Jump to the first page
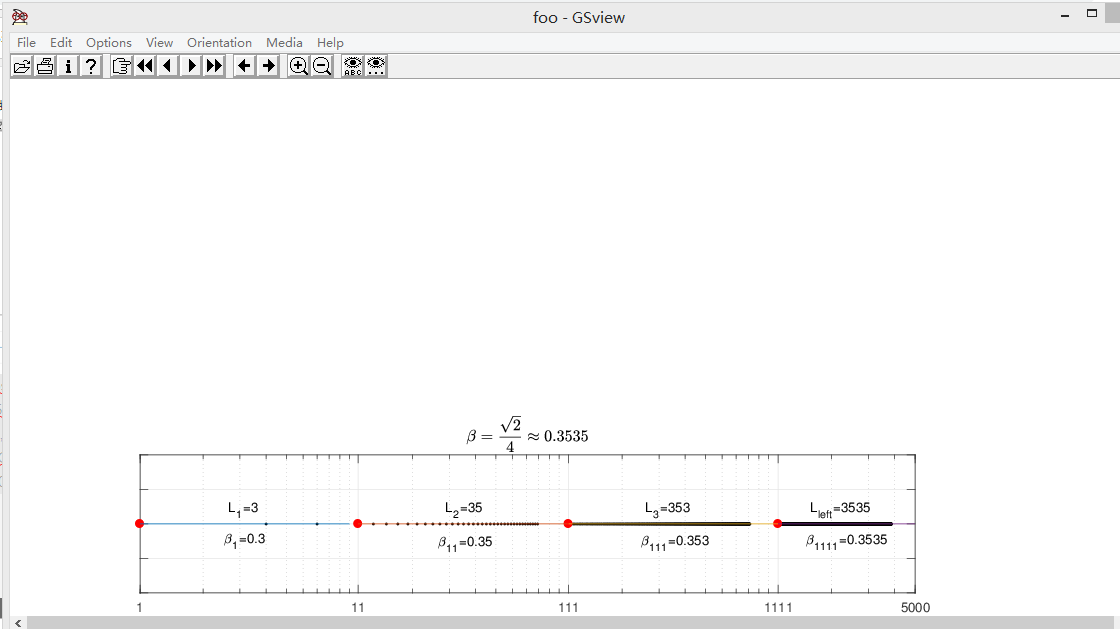The image size is (1120, 629). pyautogui.click(x=145, y=65)
